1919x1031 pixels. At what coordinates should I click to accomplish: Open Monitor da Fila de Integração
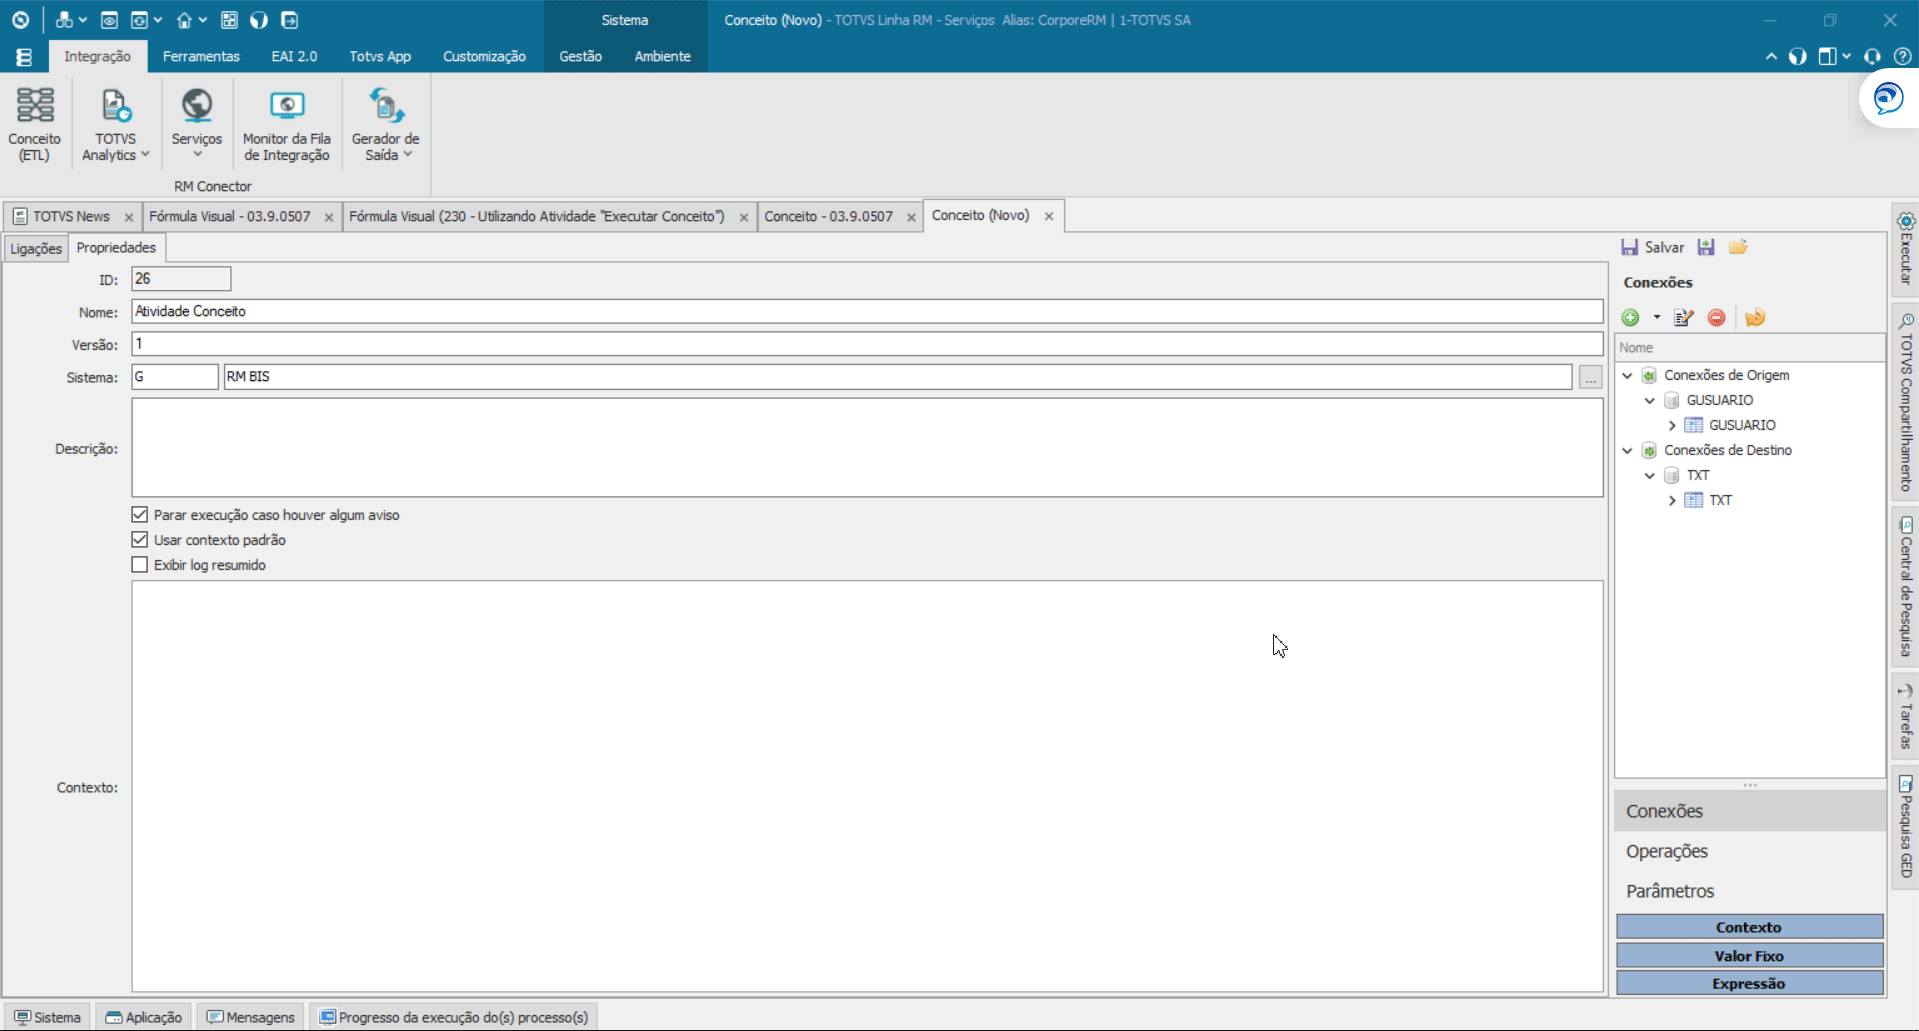coord(287,125)
